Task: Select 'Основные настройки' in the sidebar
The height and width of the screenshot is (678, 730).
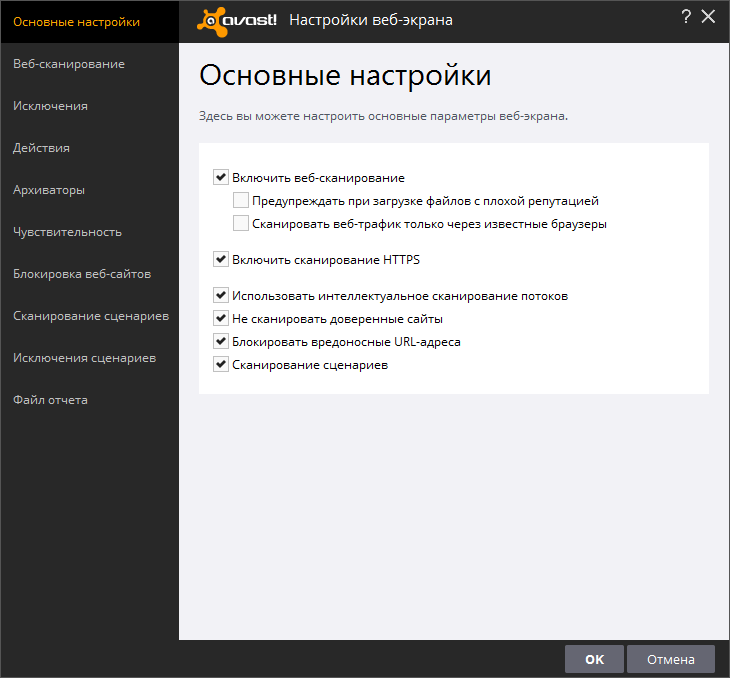Action: coord(90,22)
